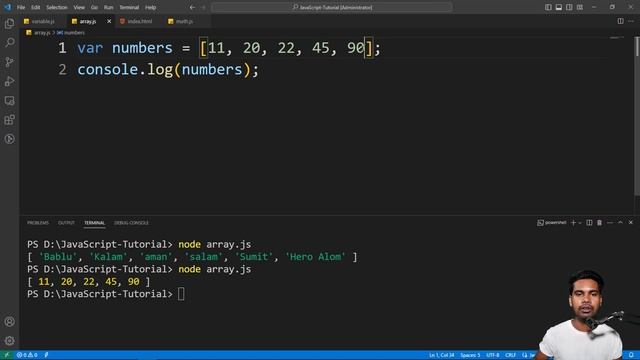Viewport: 640px width, 360px height.
Task: Open editor More Actions ellipsis
Action: click(x=631, y=21)
